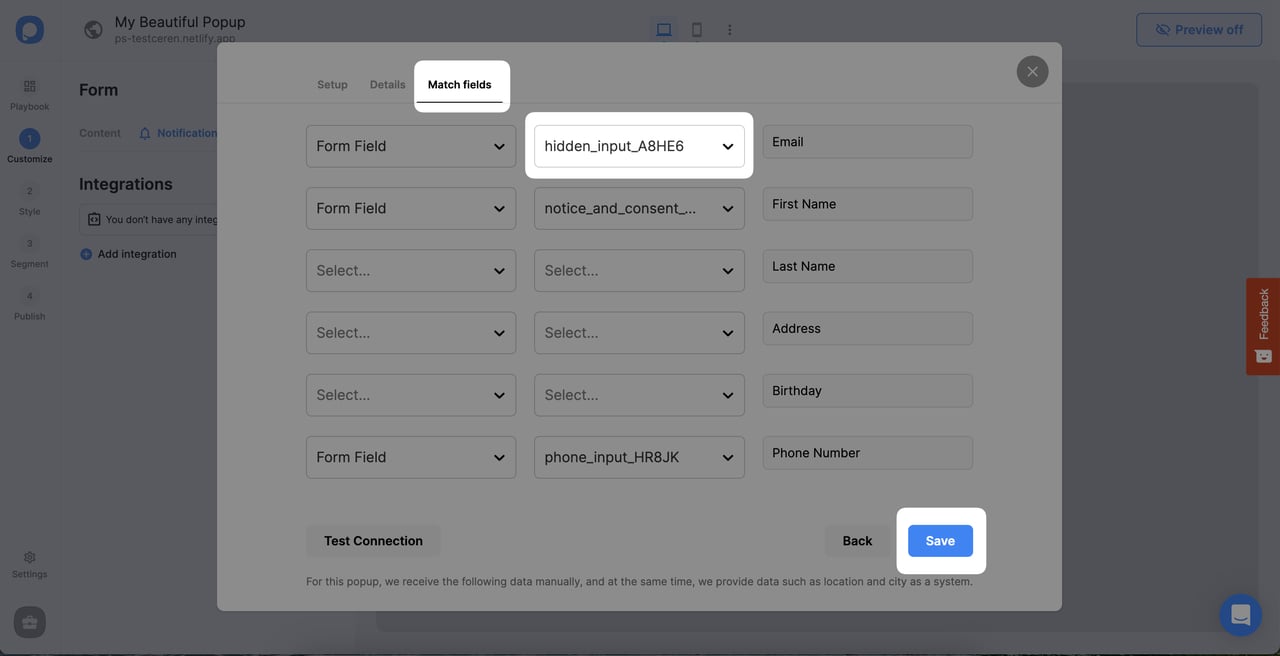
Task: Close the integration modal dialog
Action: click(1032, 72)
